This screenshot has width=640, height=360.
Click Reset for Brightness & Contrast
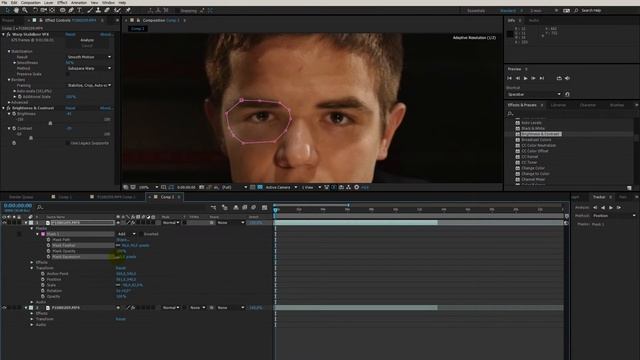[70, 108]
